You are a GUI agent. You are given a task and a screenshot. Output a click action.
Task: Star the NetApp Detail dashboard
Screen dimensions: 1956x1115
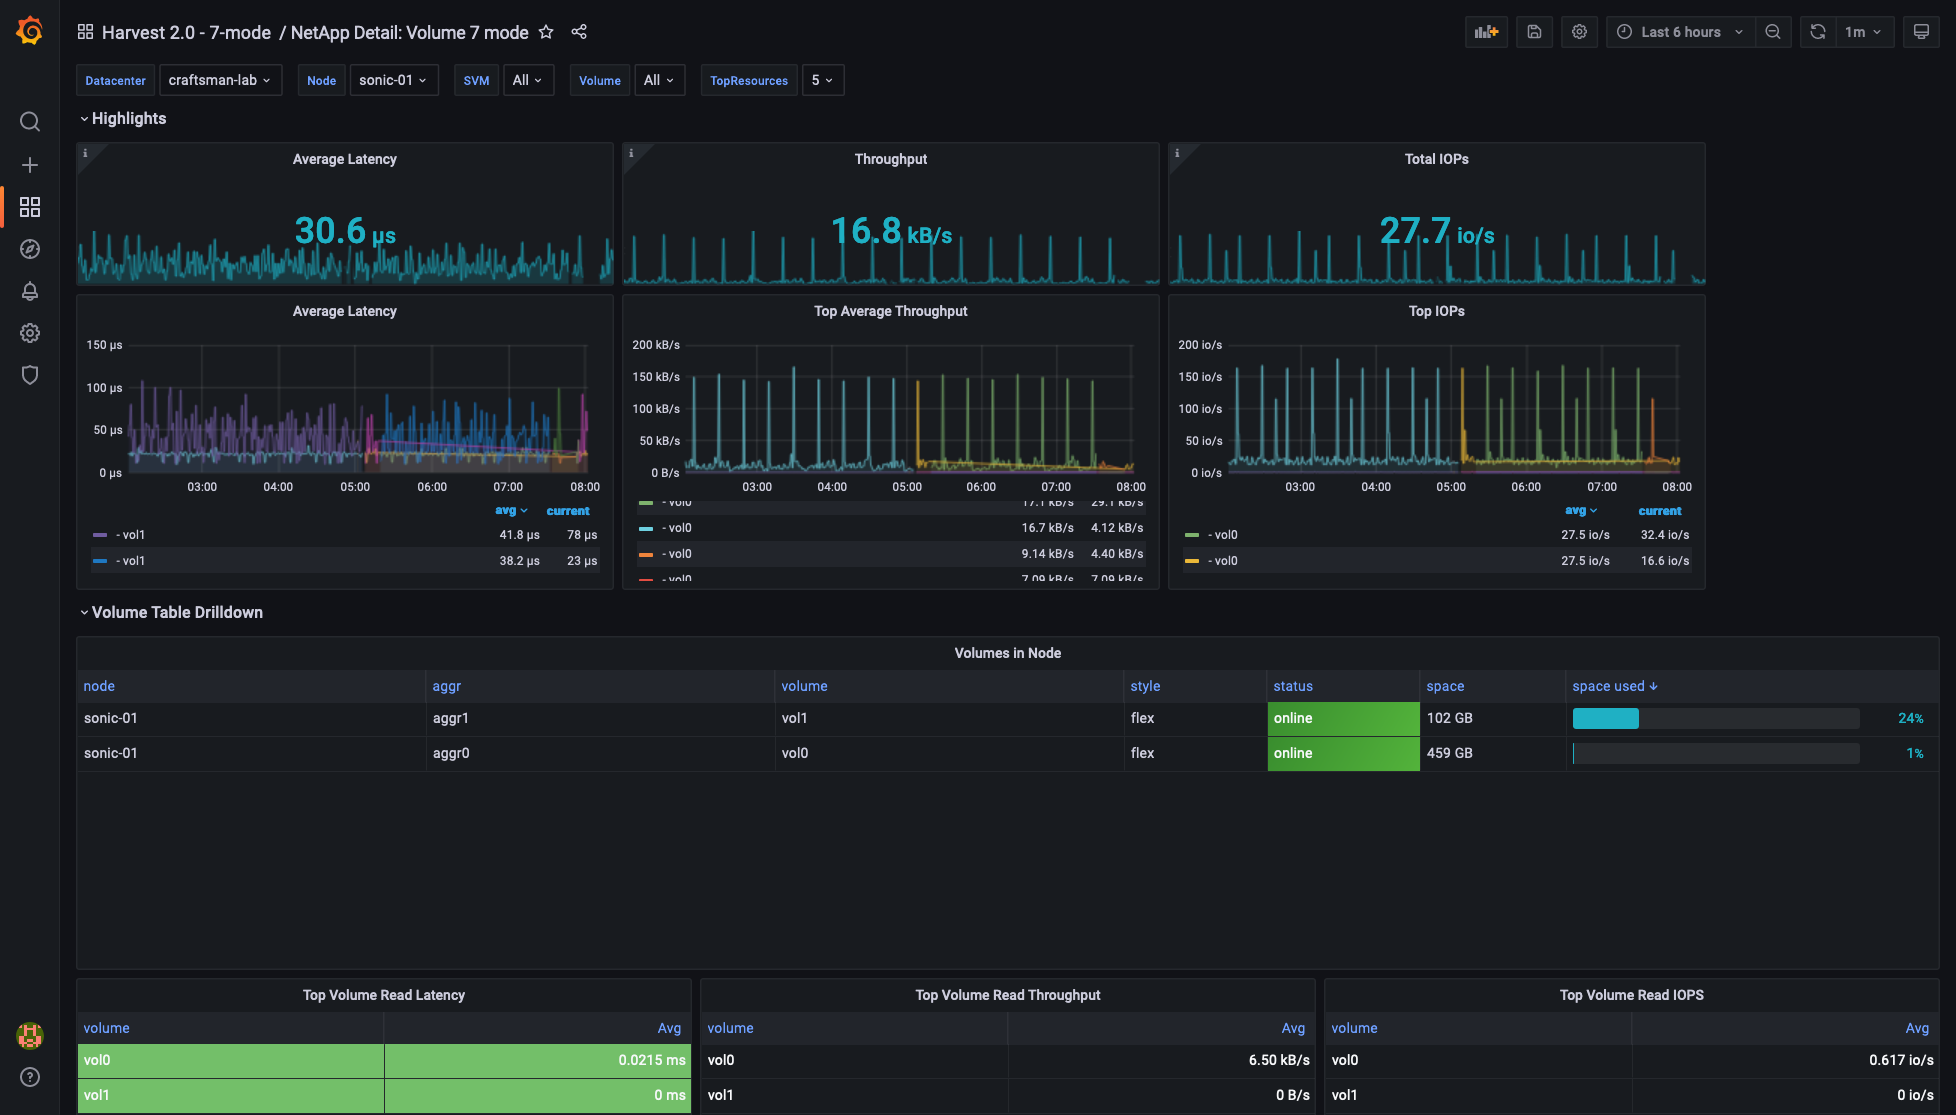[x=546, y=31]
